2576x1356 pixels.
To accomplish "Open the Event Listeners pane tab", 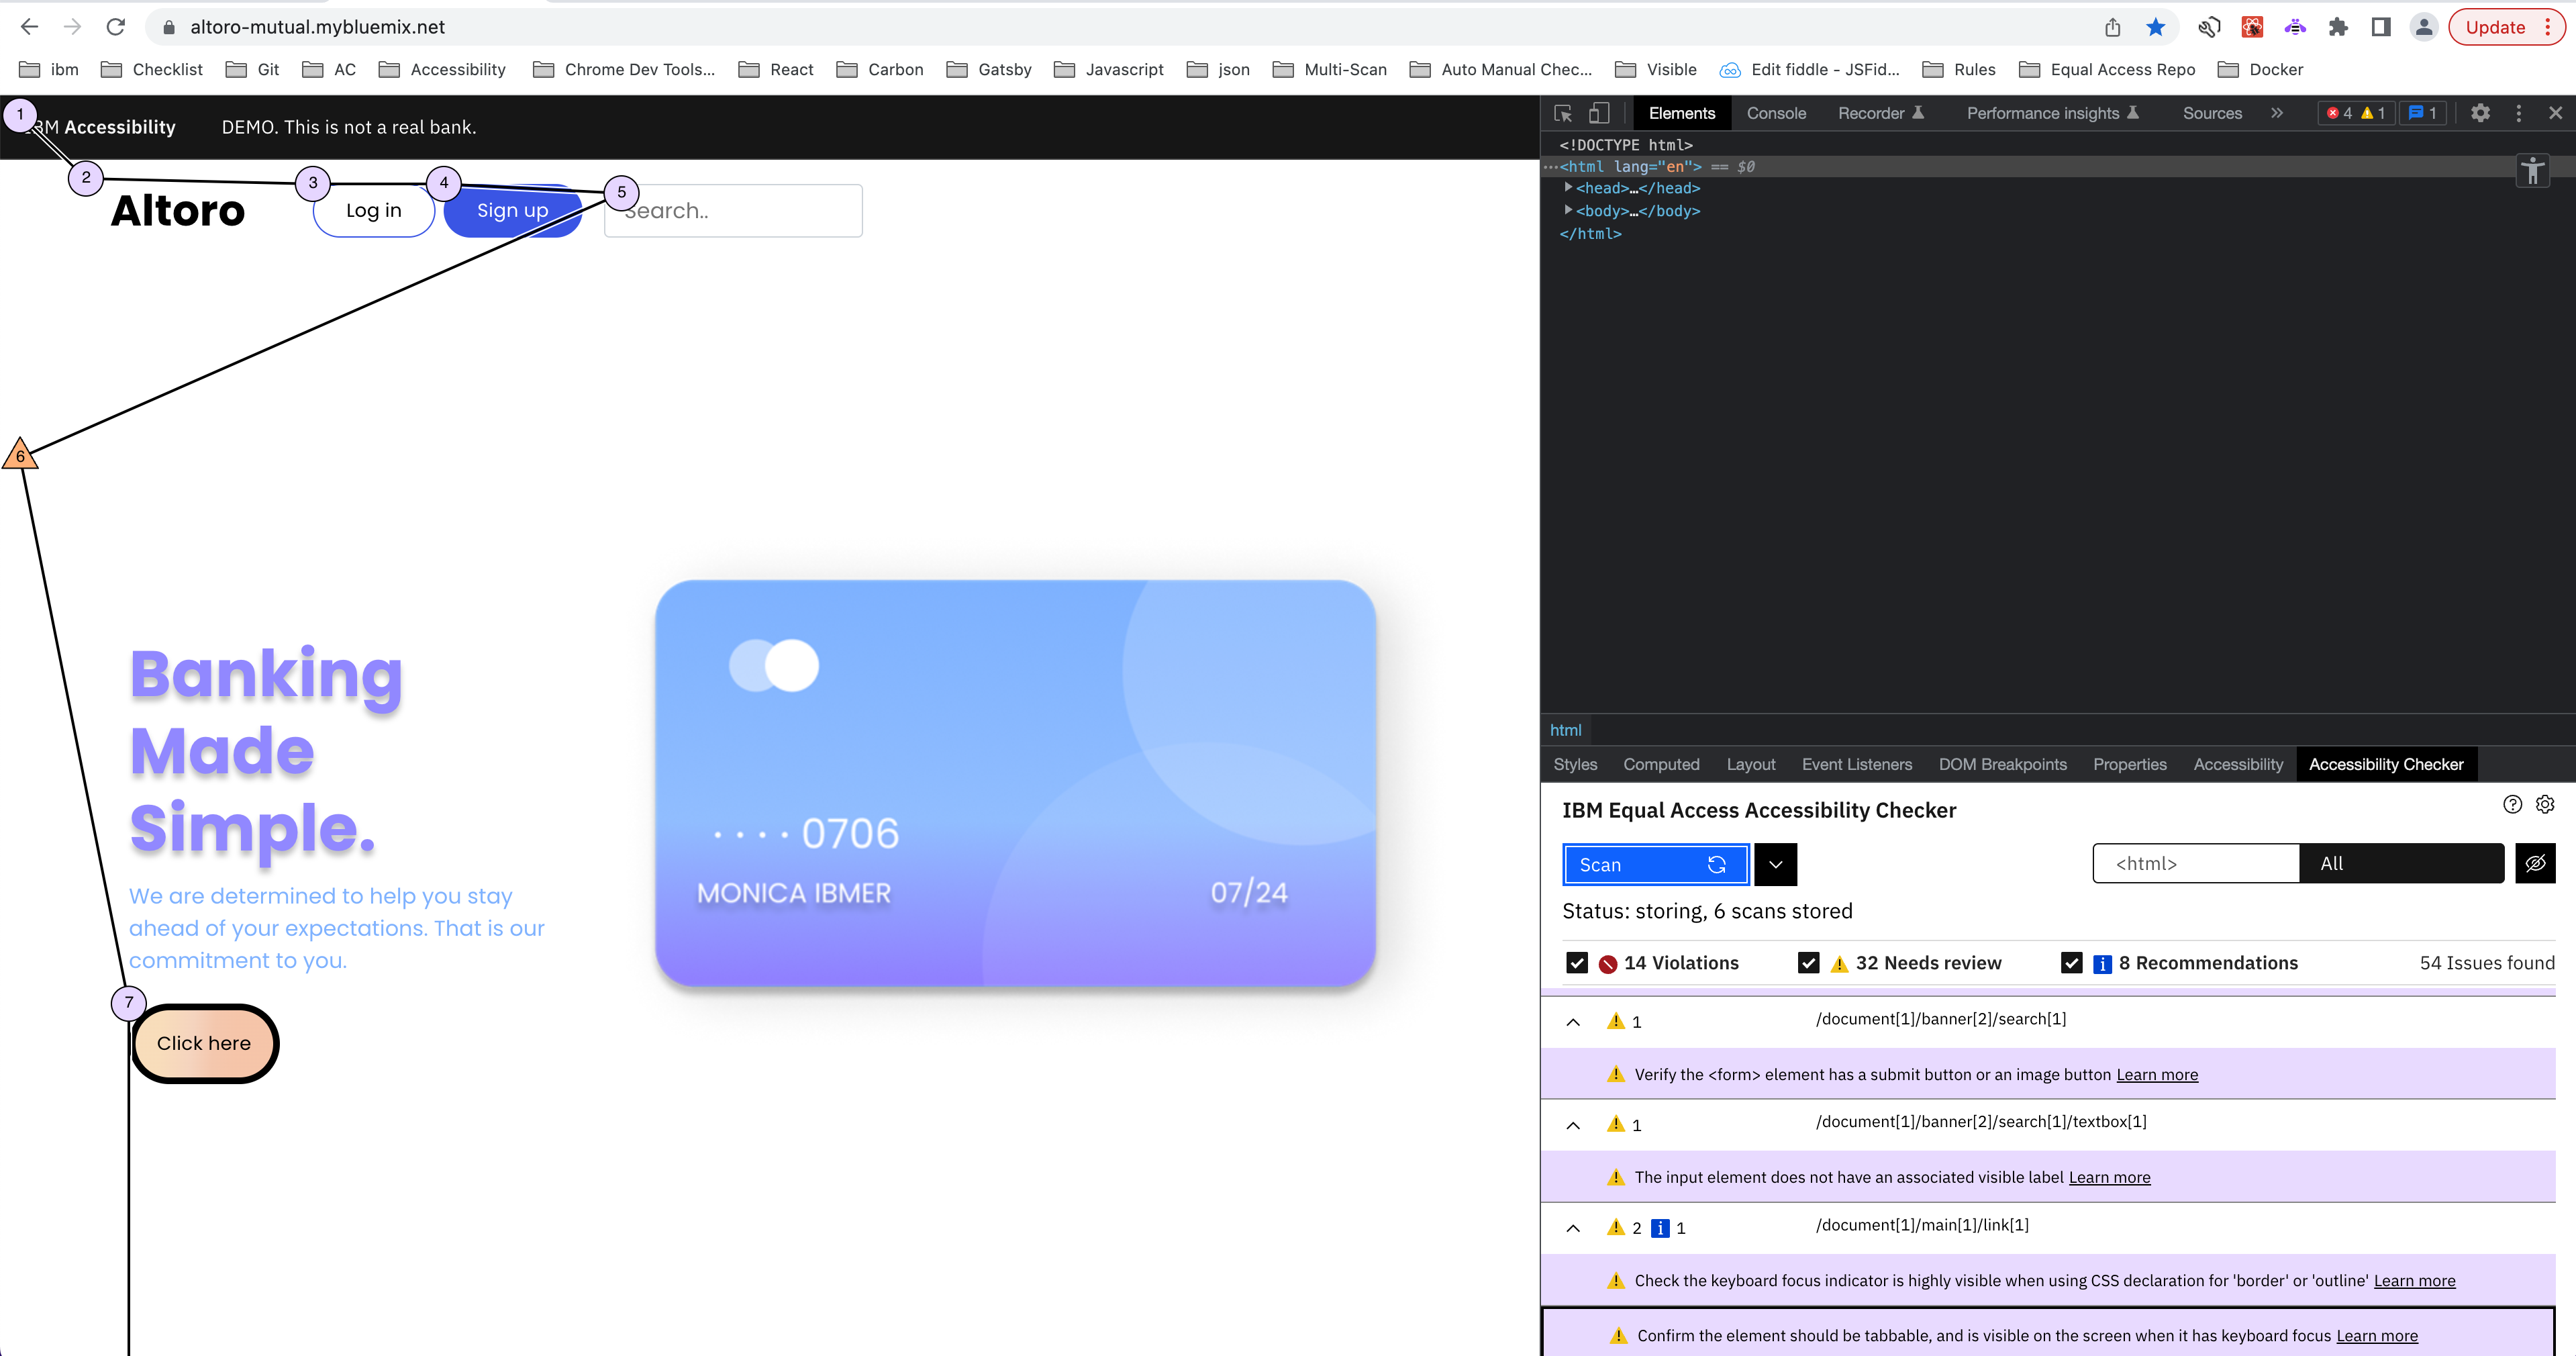I will coord(1856,764).
